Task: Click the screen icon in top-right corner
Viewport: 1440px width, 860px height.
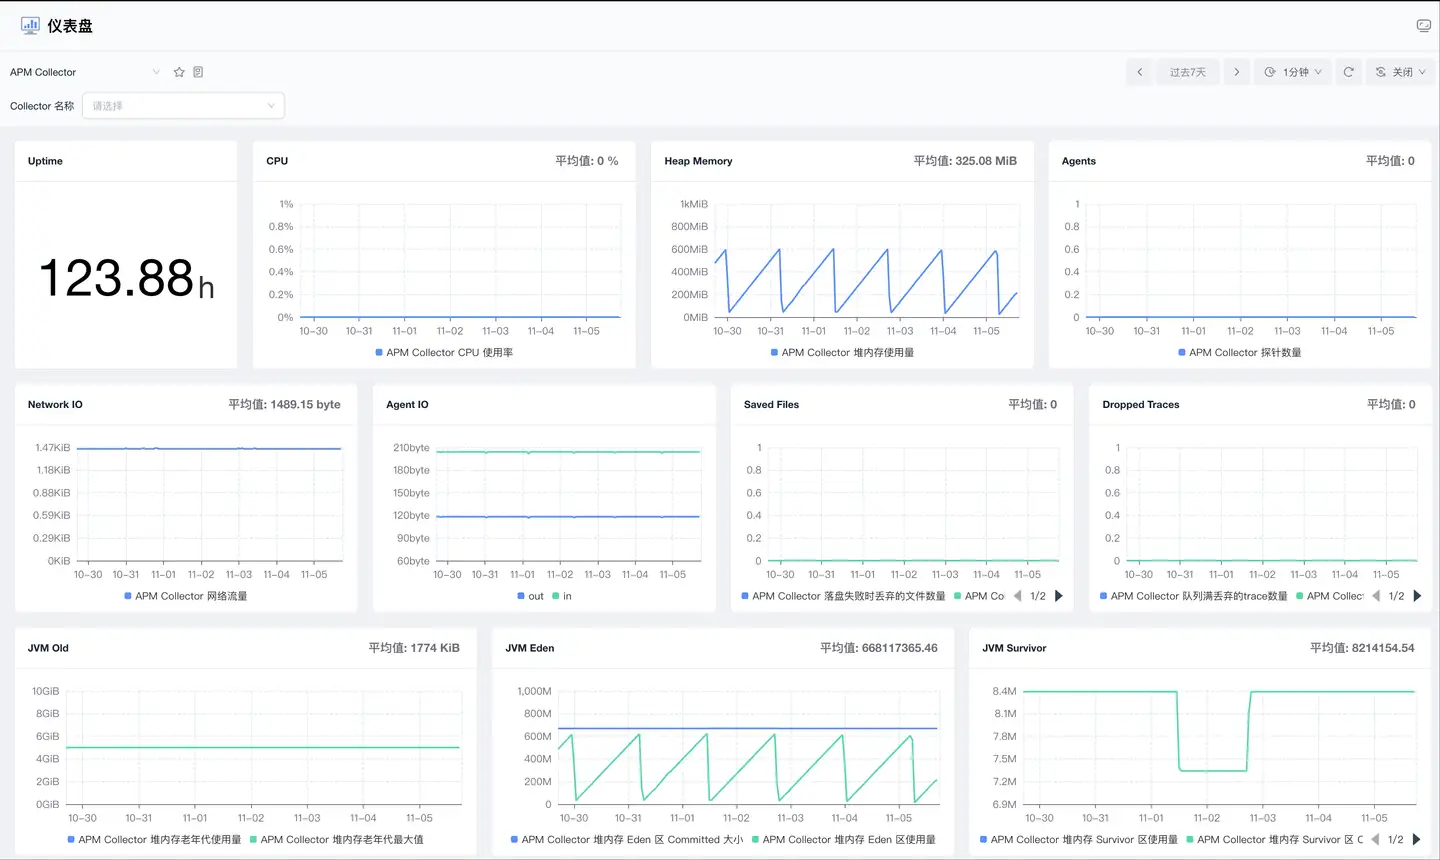Action: point(1423,26)
